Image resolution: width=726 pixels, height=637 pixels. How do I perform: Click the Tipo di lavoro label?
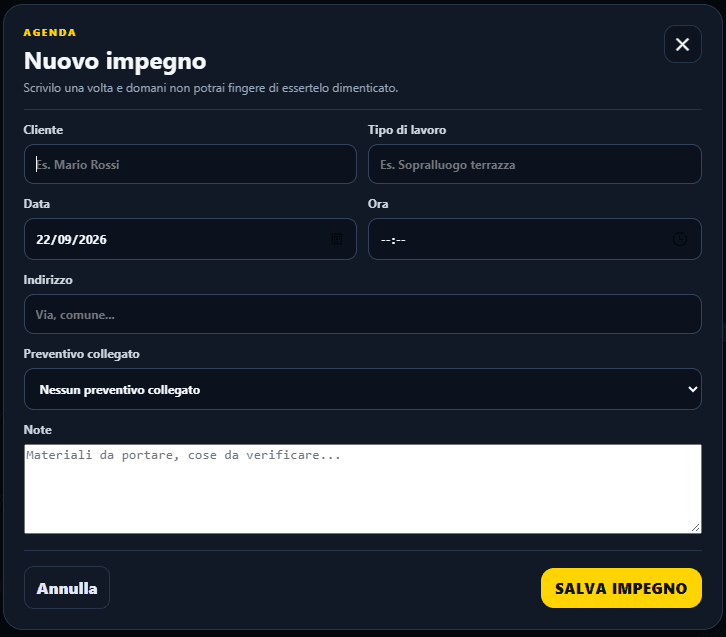(407, 130)
